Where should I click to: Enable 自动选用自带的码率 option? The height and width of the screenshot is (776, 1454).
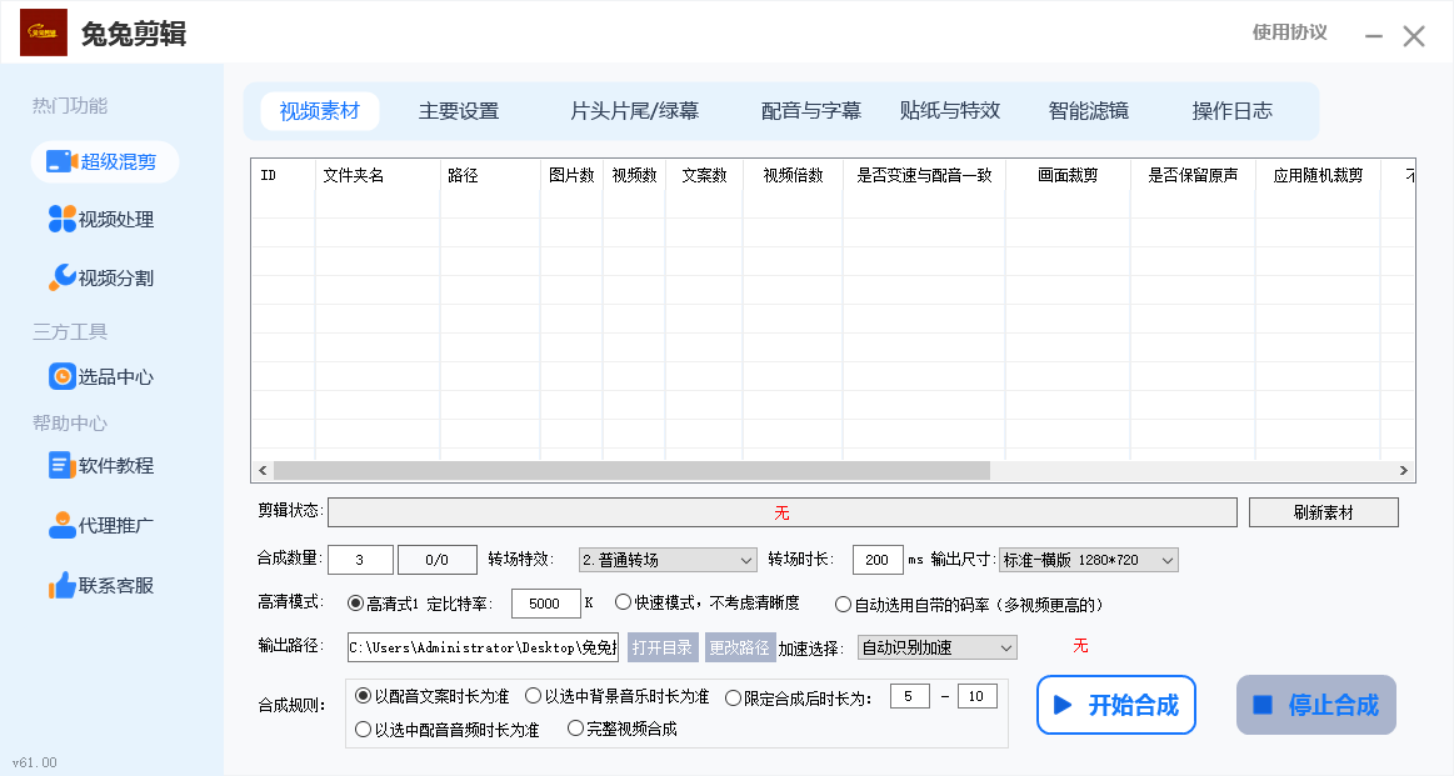pyautogui.click(x=843, y=604)
